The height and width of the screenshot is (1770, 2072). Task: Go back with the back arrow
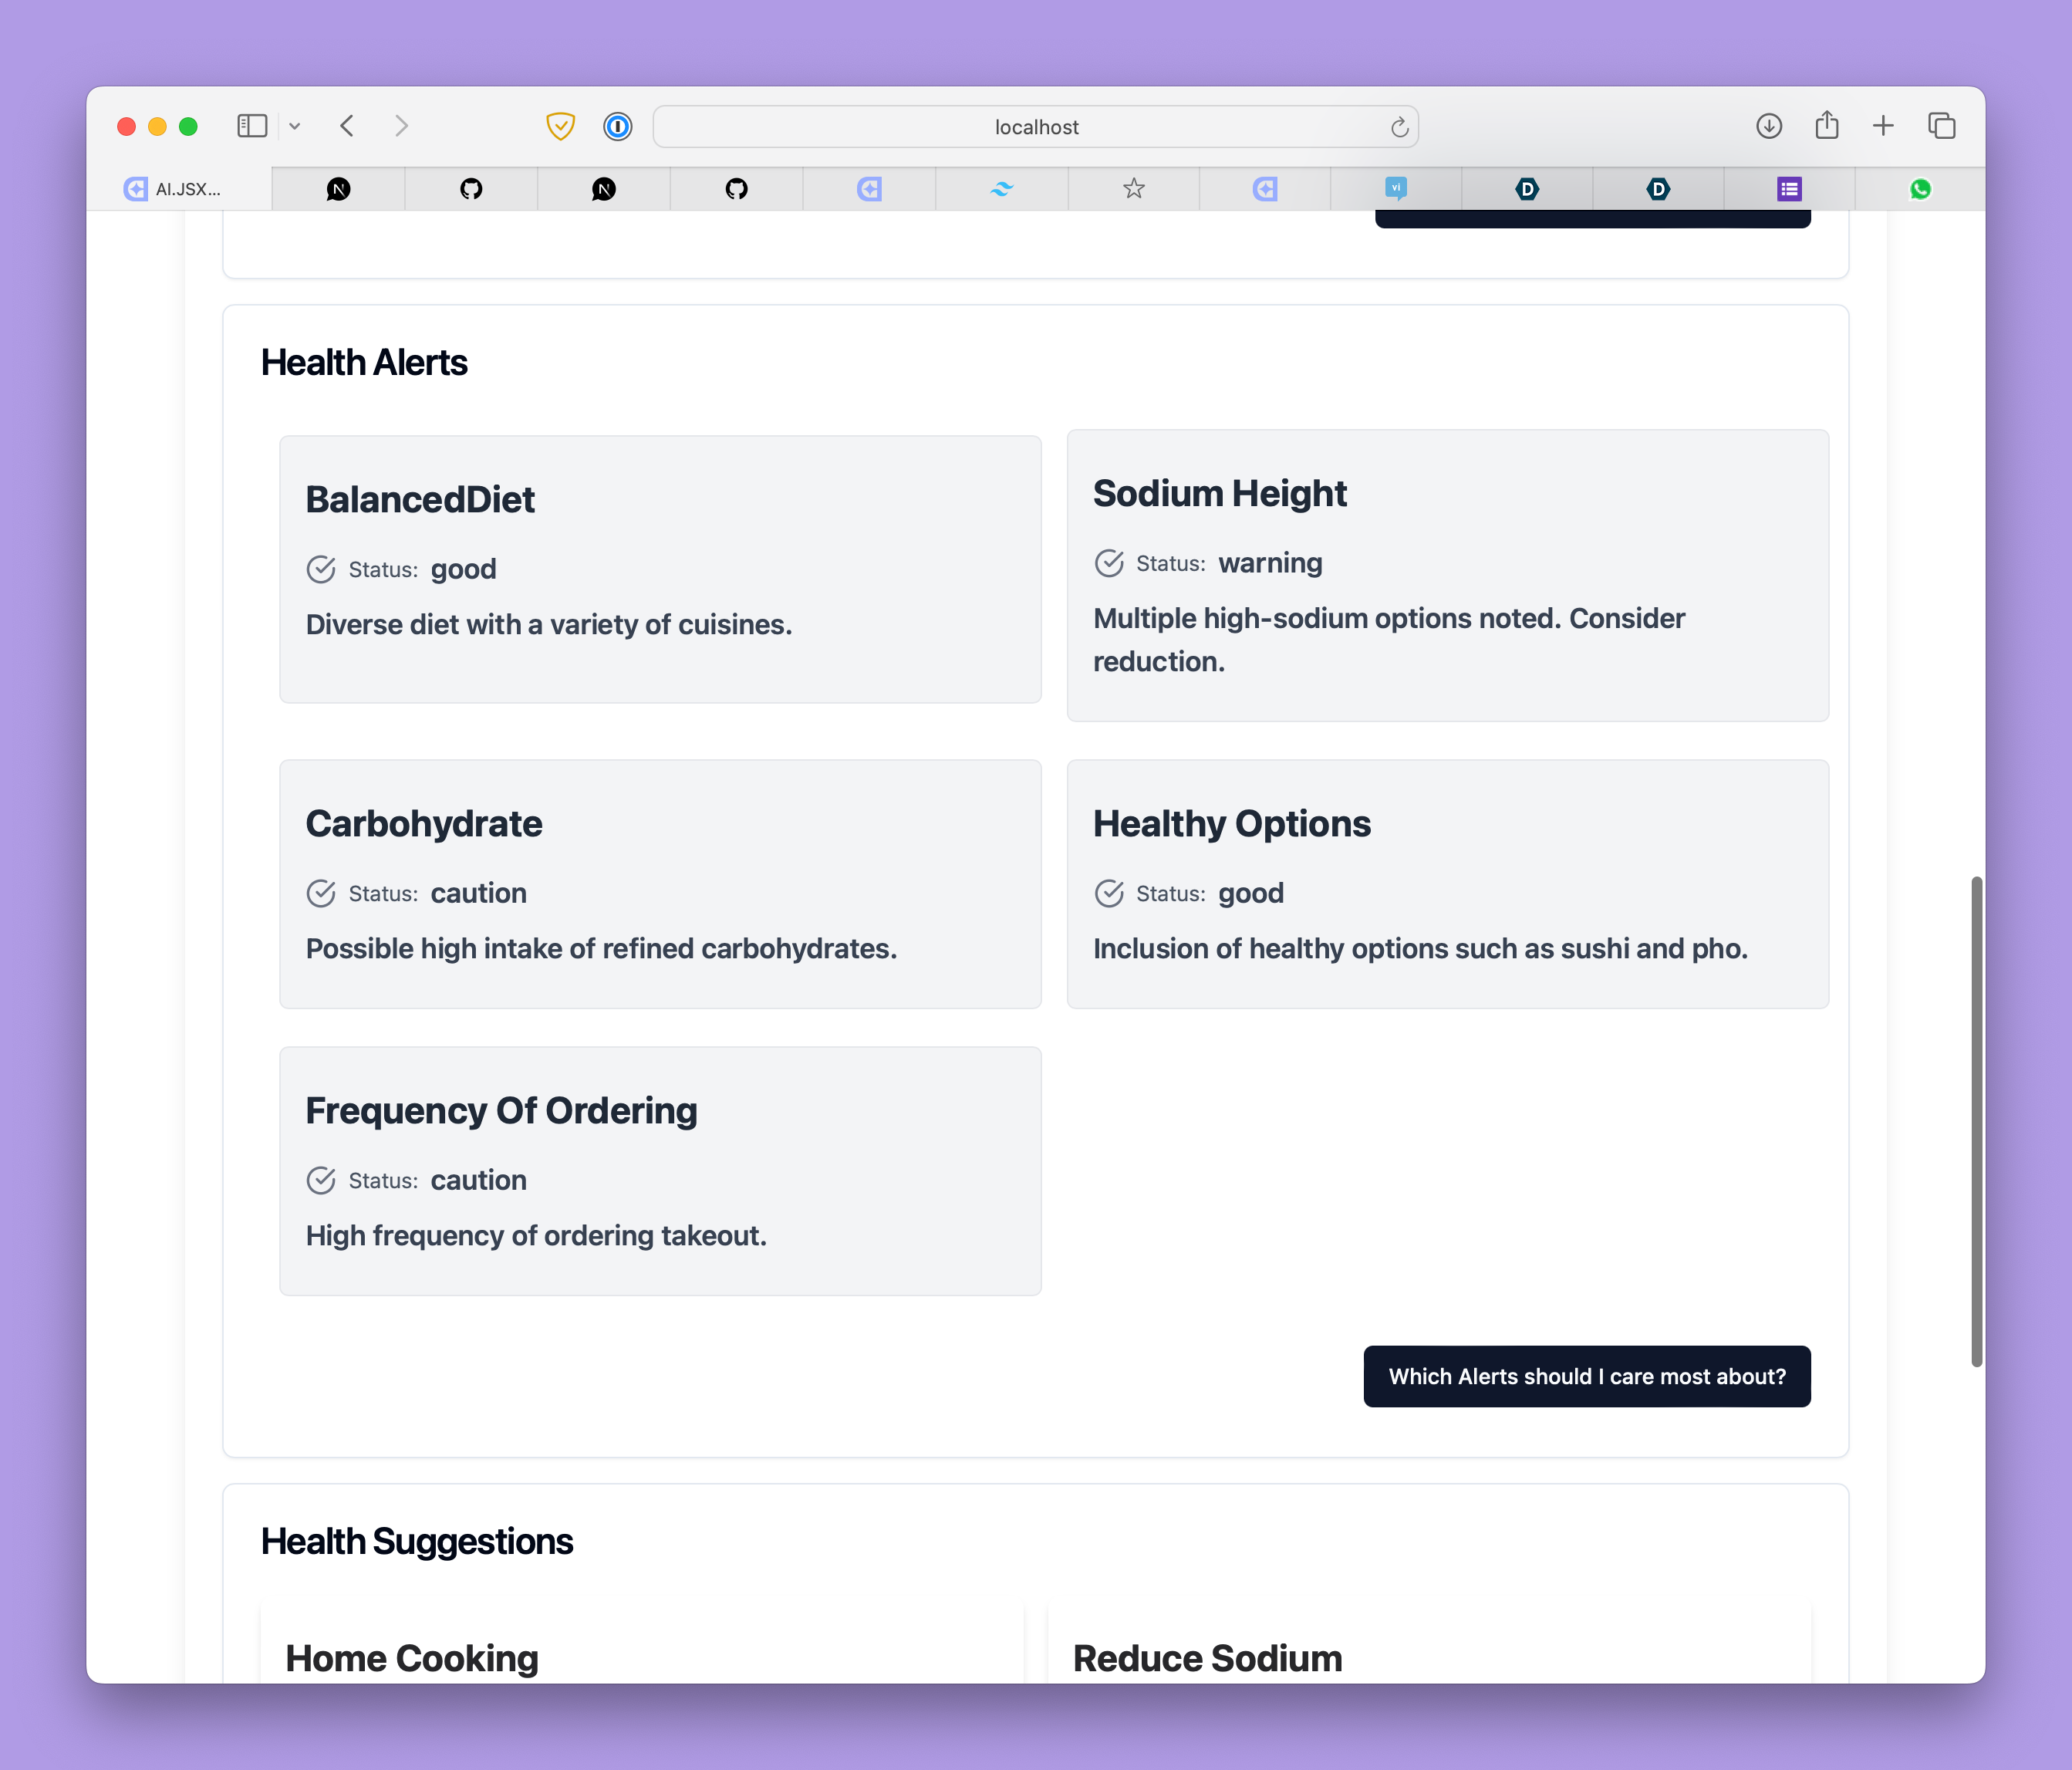tap(347, 126)
